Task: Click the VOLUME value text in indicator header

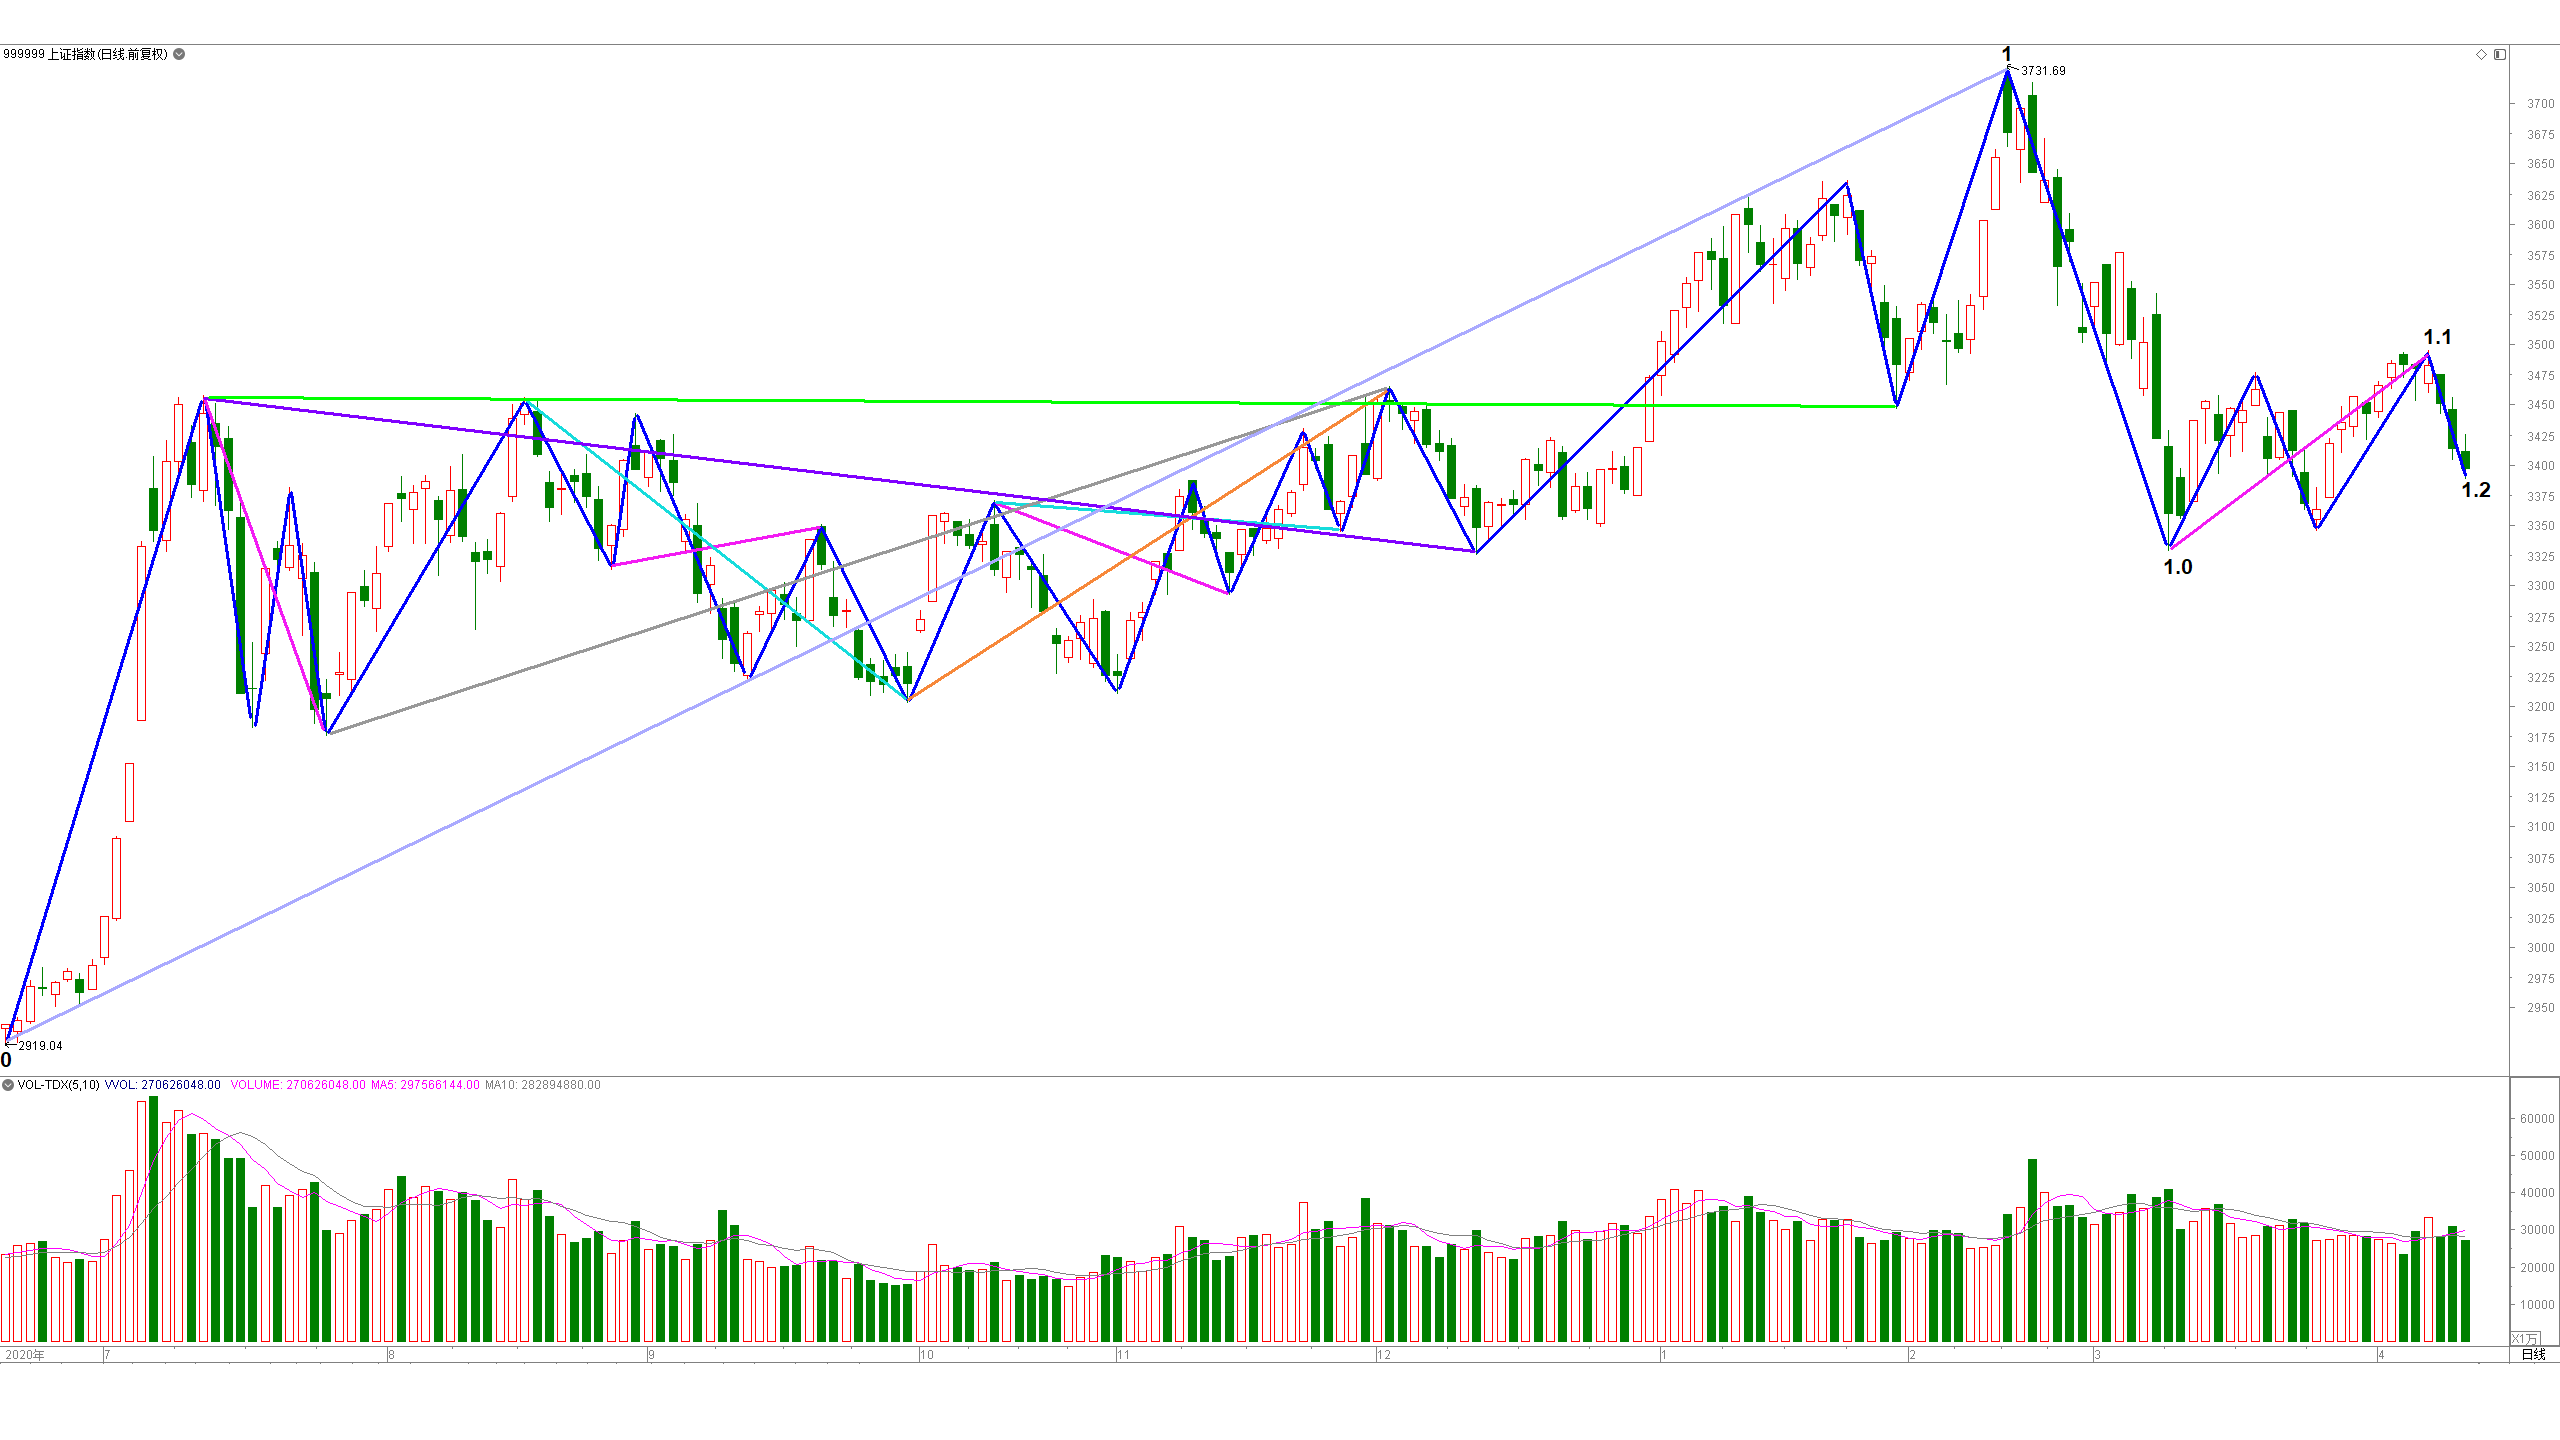Action: coord(298,1085)
